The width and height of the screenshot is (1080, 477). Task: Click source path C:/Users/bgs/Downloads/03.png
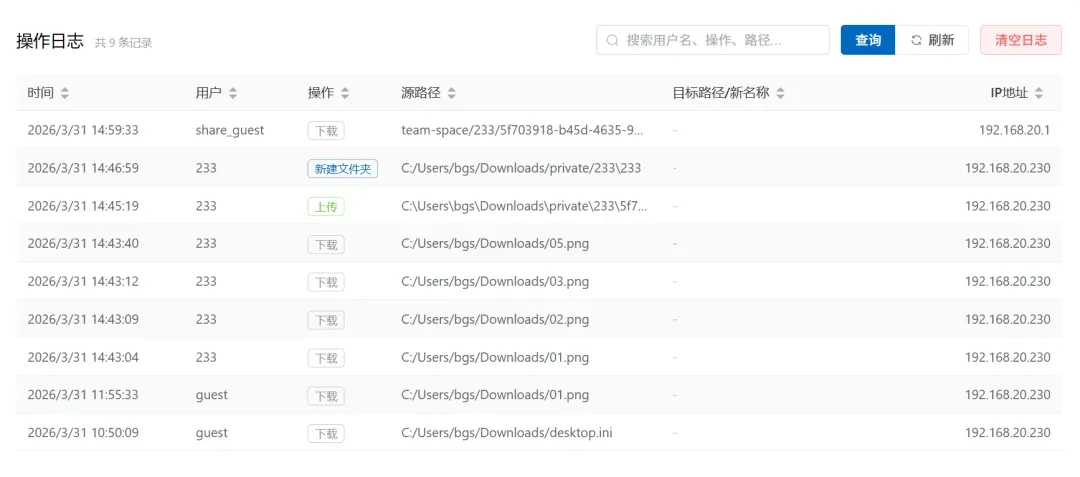pos(495,282)
